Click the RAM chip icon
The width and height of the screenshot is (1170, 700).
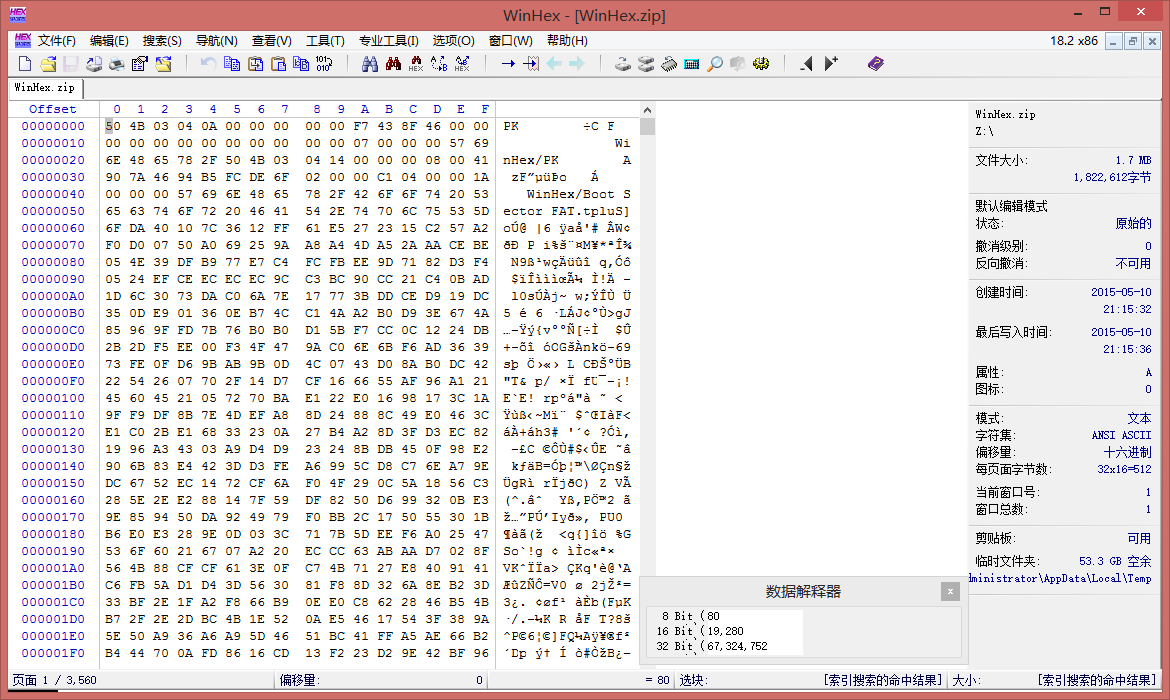[669, 64]
